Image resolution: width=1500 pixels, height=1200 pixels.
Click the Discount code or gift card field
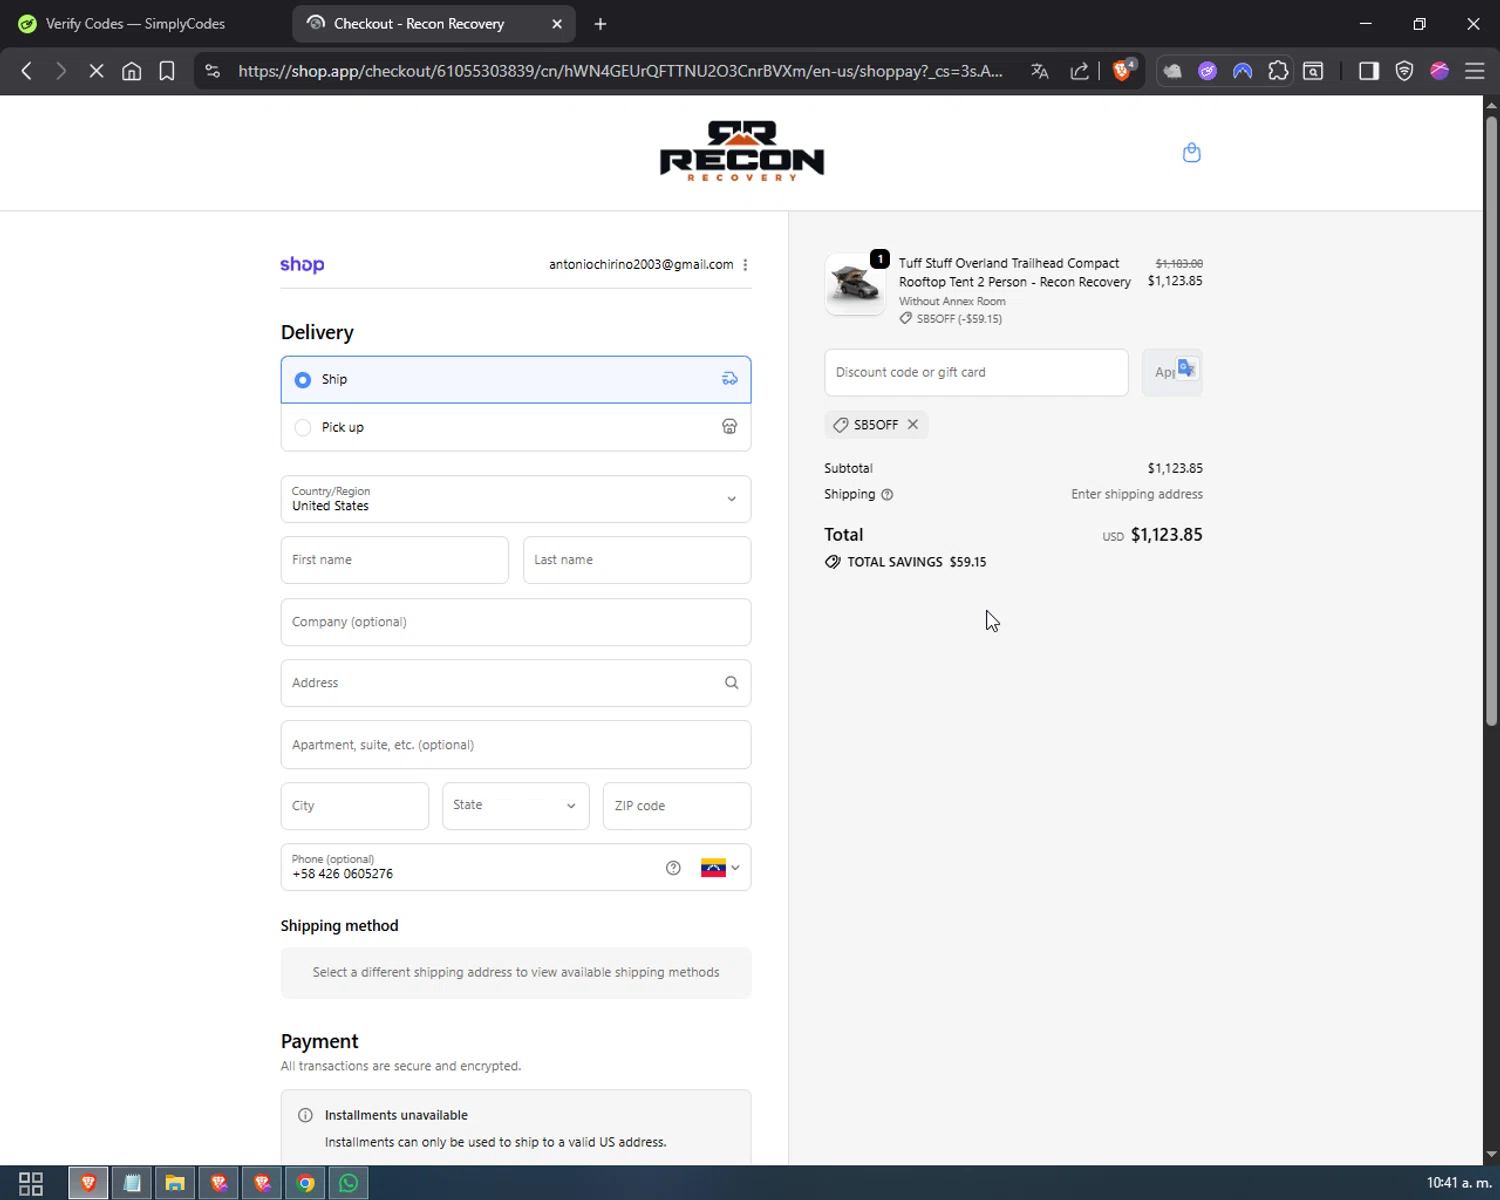click(976, 372)
